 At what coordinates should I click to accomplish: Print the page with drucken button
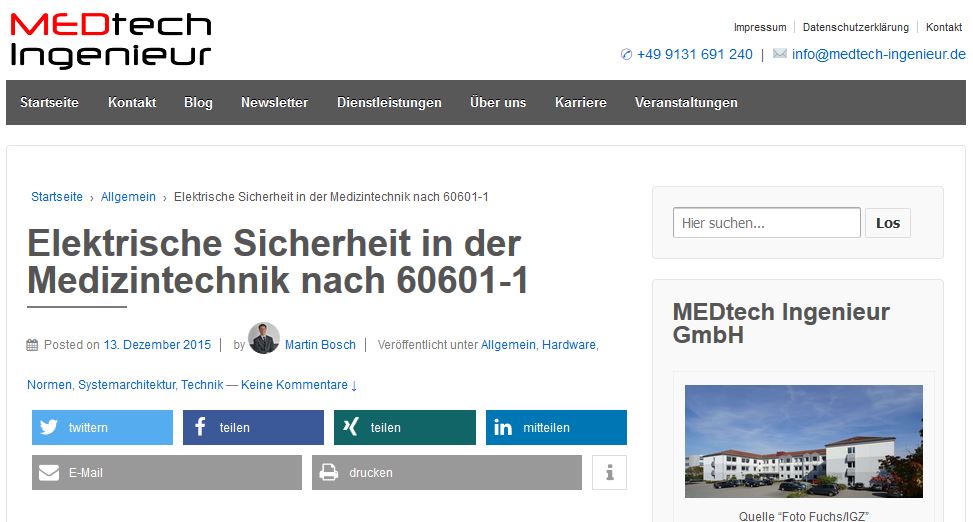pos(446,472)
